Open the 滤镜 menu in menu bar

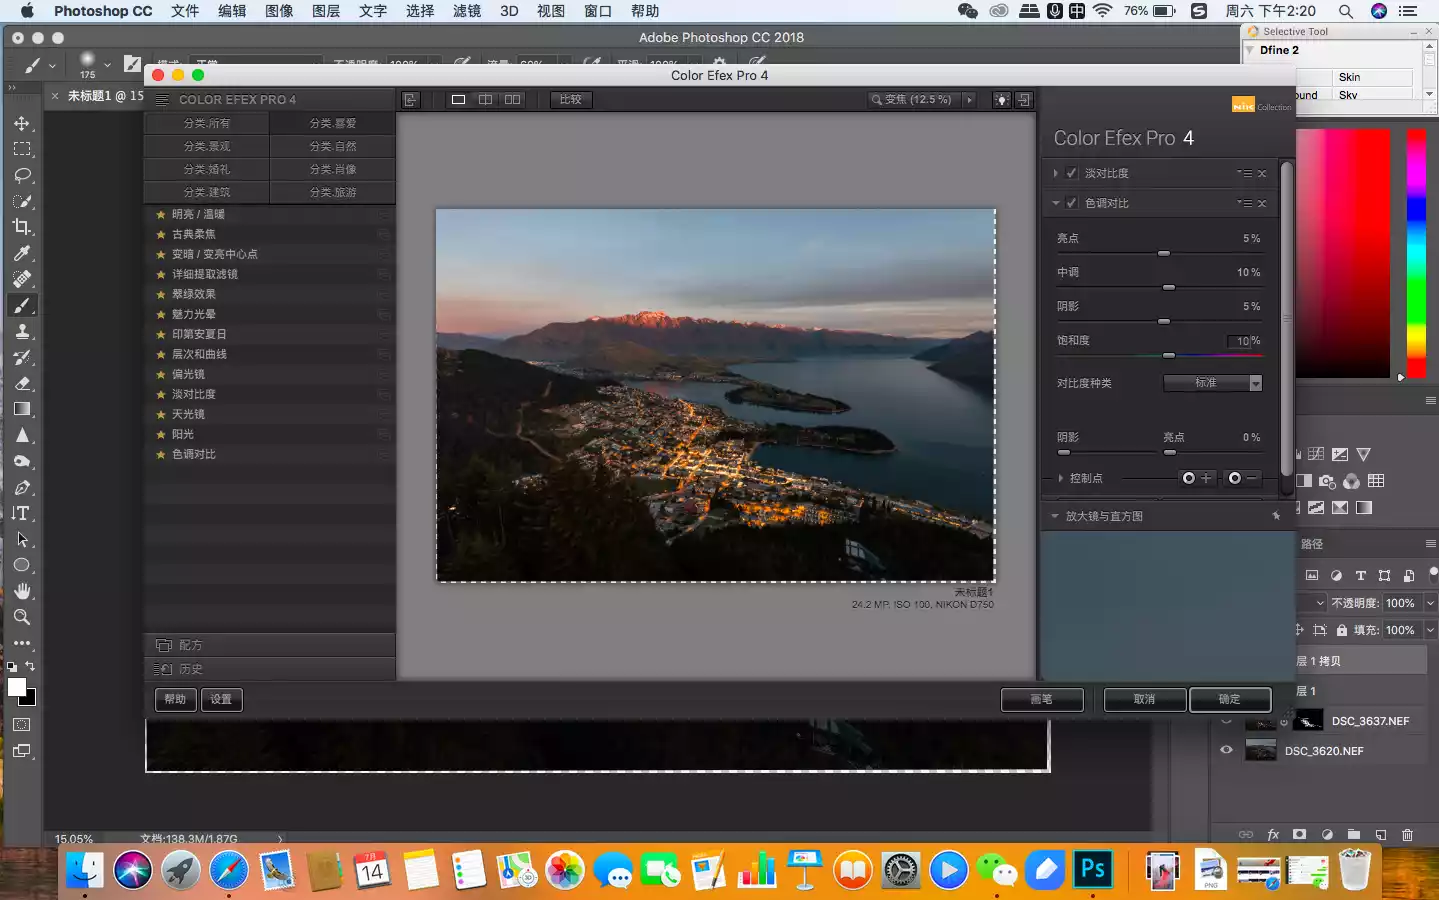tap(466, 11)
